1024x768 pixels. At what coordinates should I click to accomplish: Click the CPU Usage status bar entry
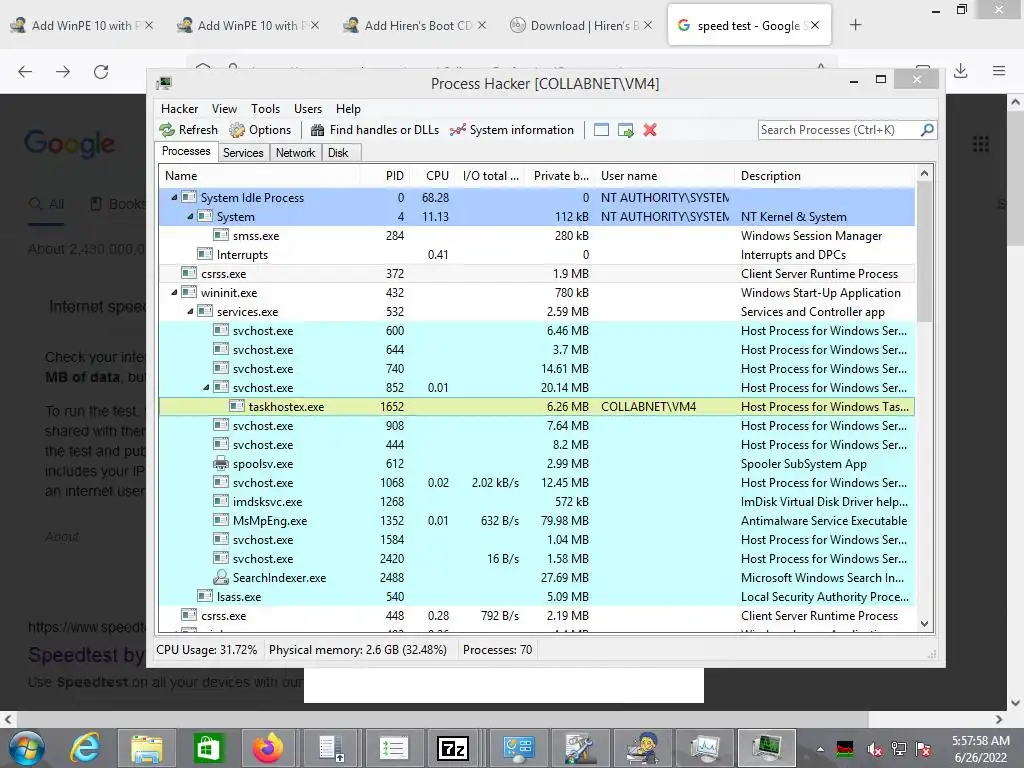pos(206,650)
